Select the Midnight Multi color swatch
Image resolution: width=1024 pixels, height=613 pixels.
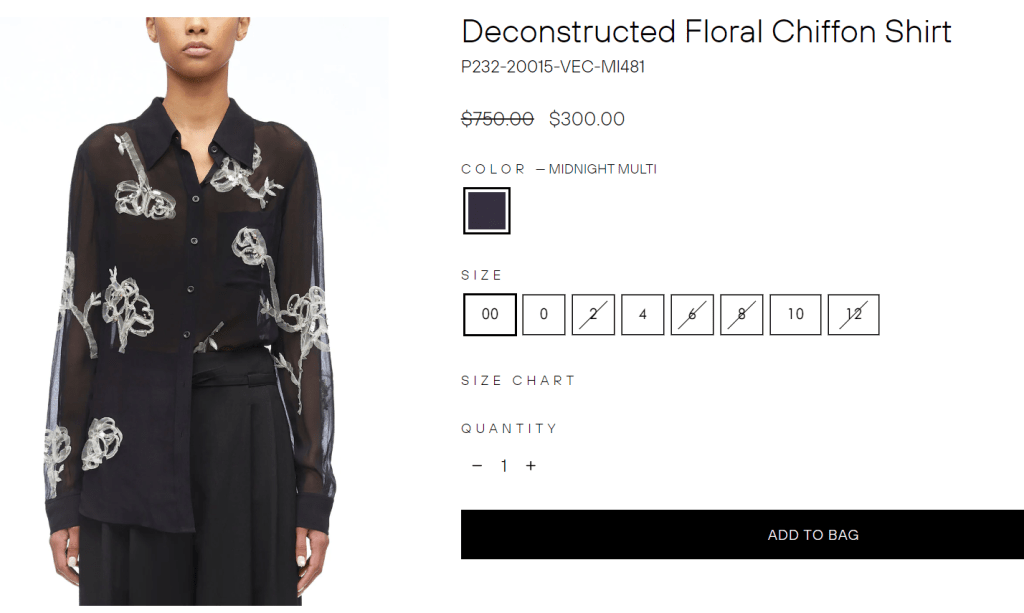tap(487, 211)
